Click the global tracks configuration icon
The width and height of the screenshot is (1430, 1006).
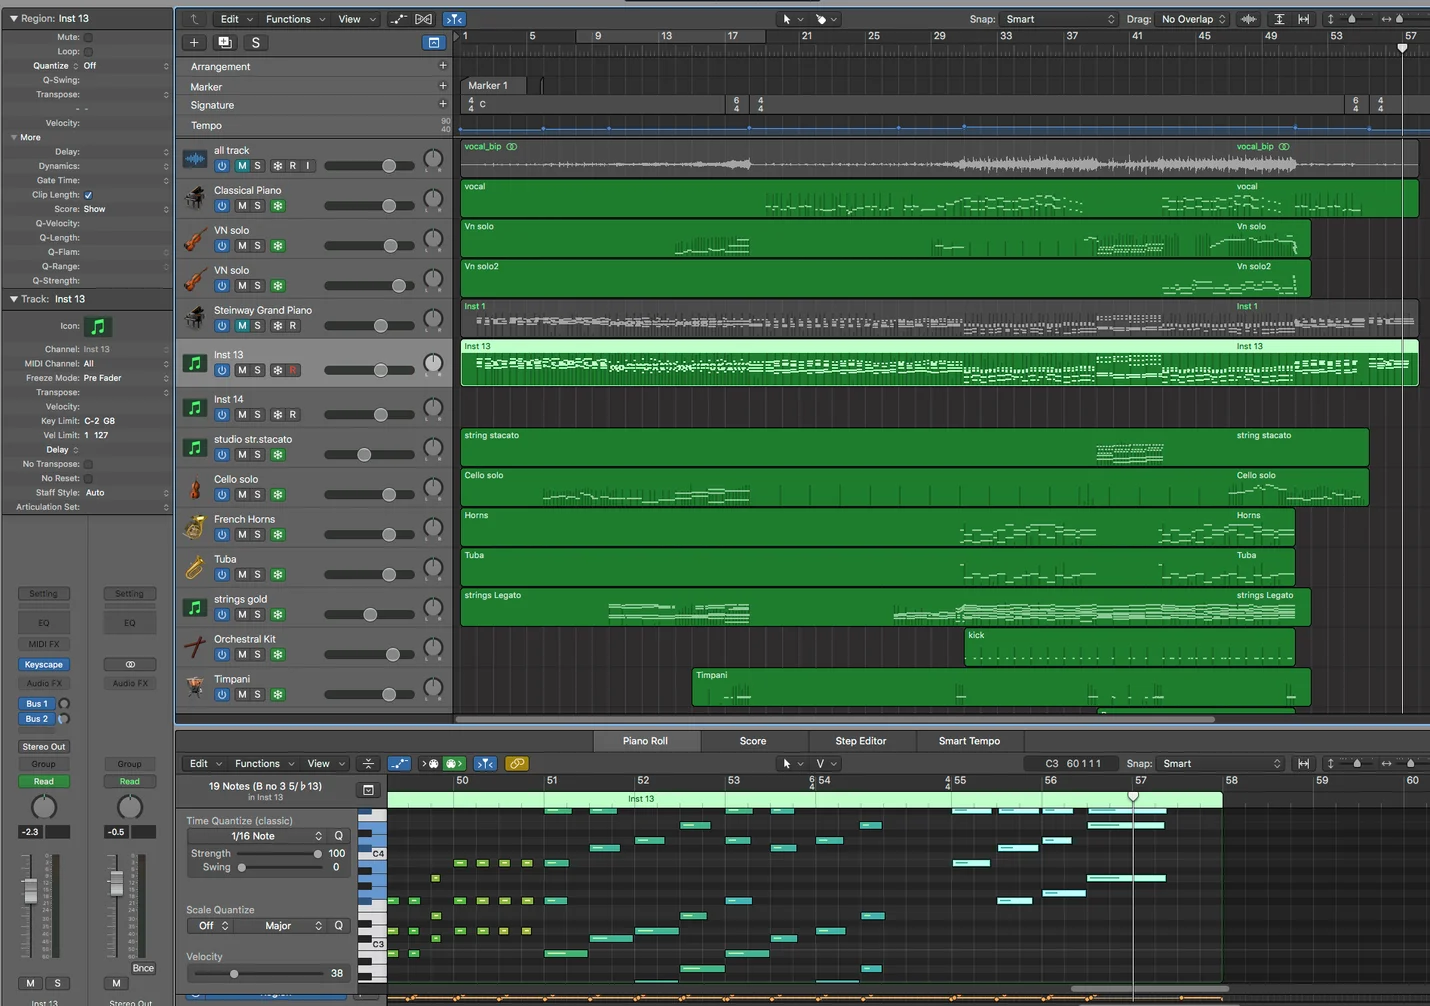434,43
